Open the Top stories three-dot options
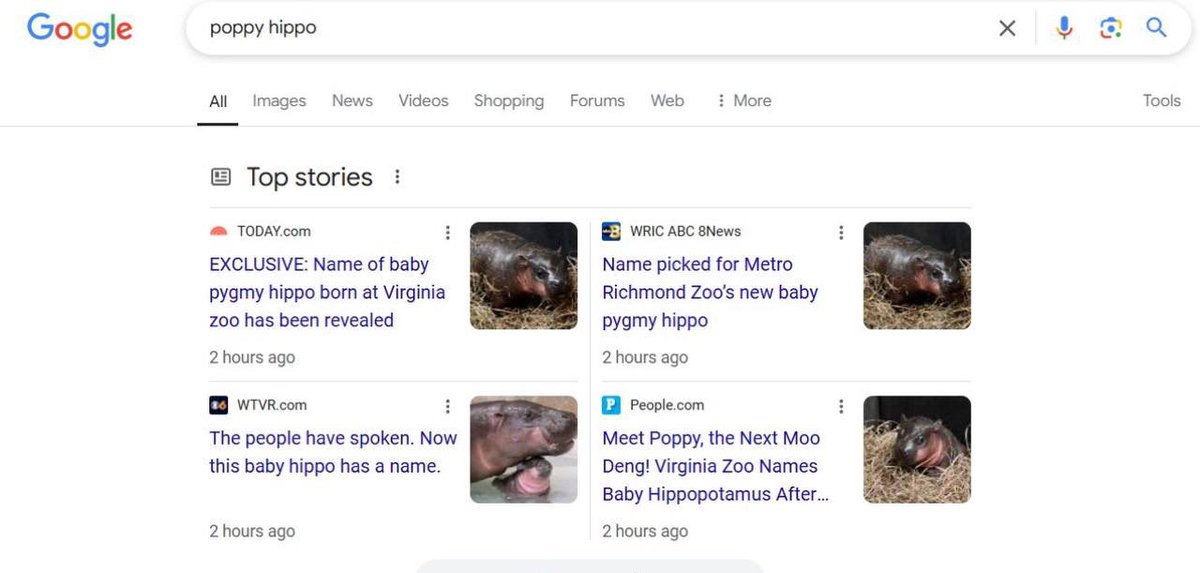This screenshot has height=573, width=1200. coord(397,177)
